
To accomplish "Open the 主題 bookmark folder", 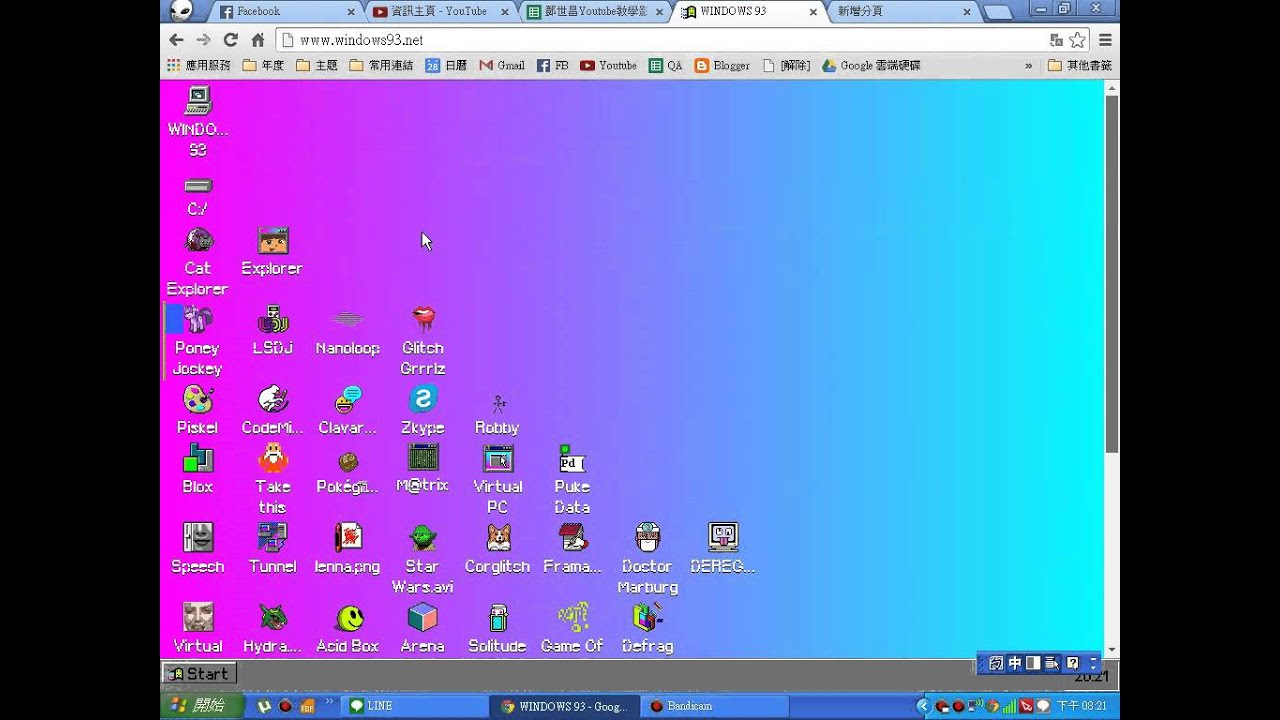I will (x=317, y=65).
